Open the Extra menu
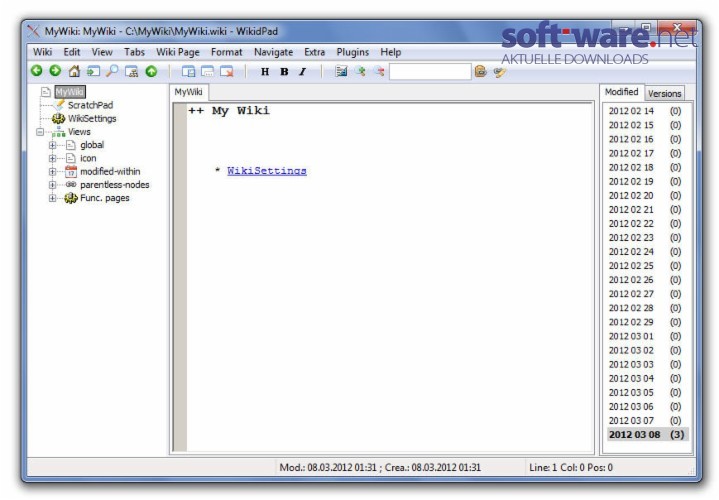Screen dimensions: 719x500 tap(315, 52)
